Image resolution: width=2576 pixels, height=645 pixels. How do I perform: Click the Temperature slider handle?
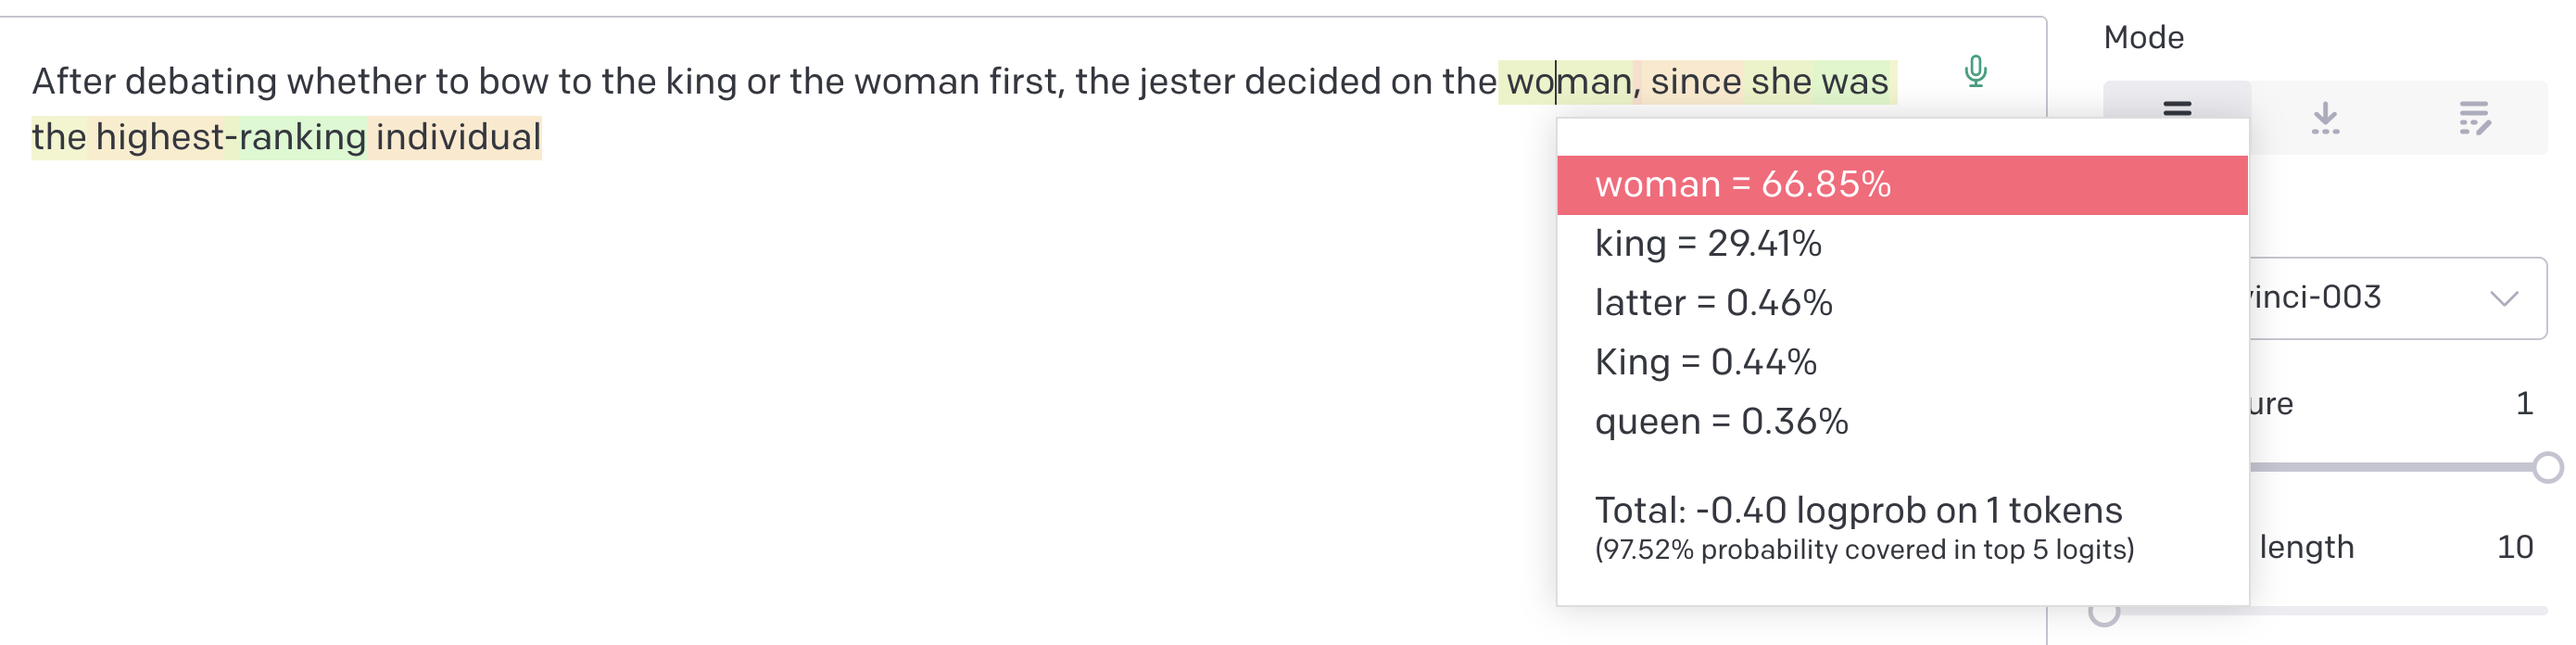(x=2547, y=467)
